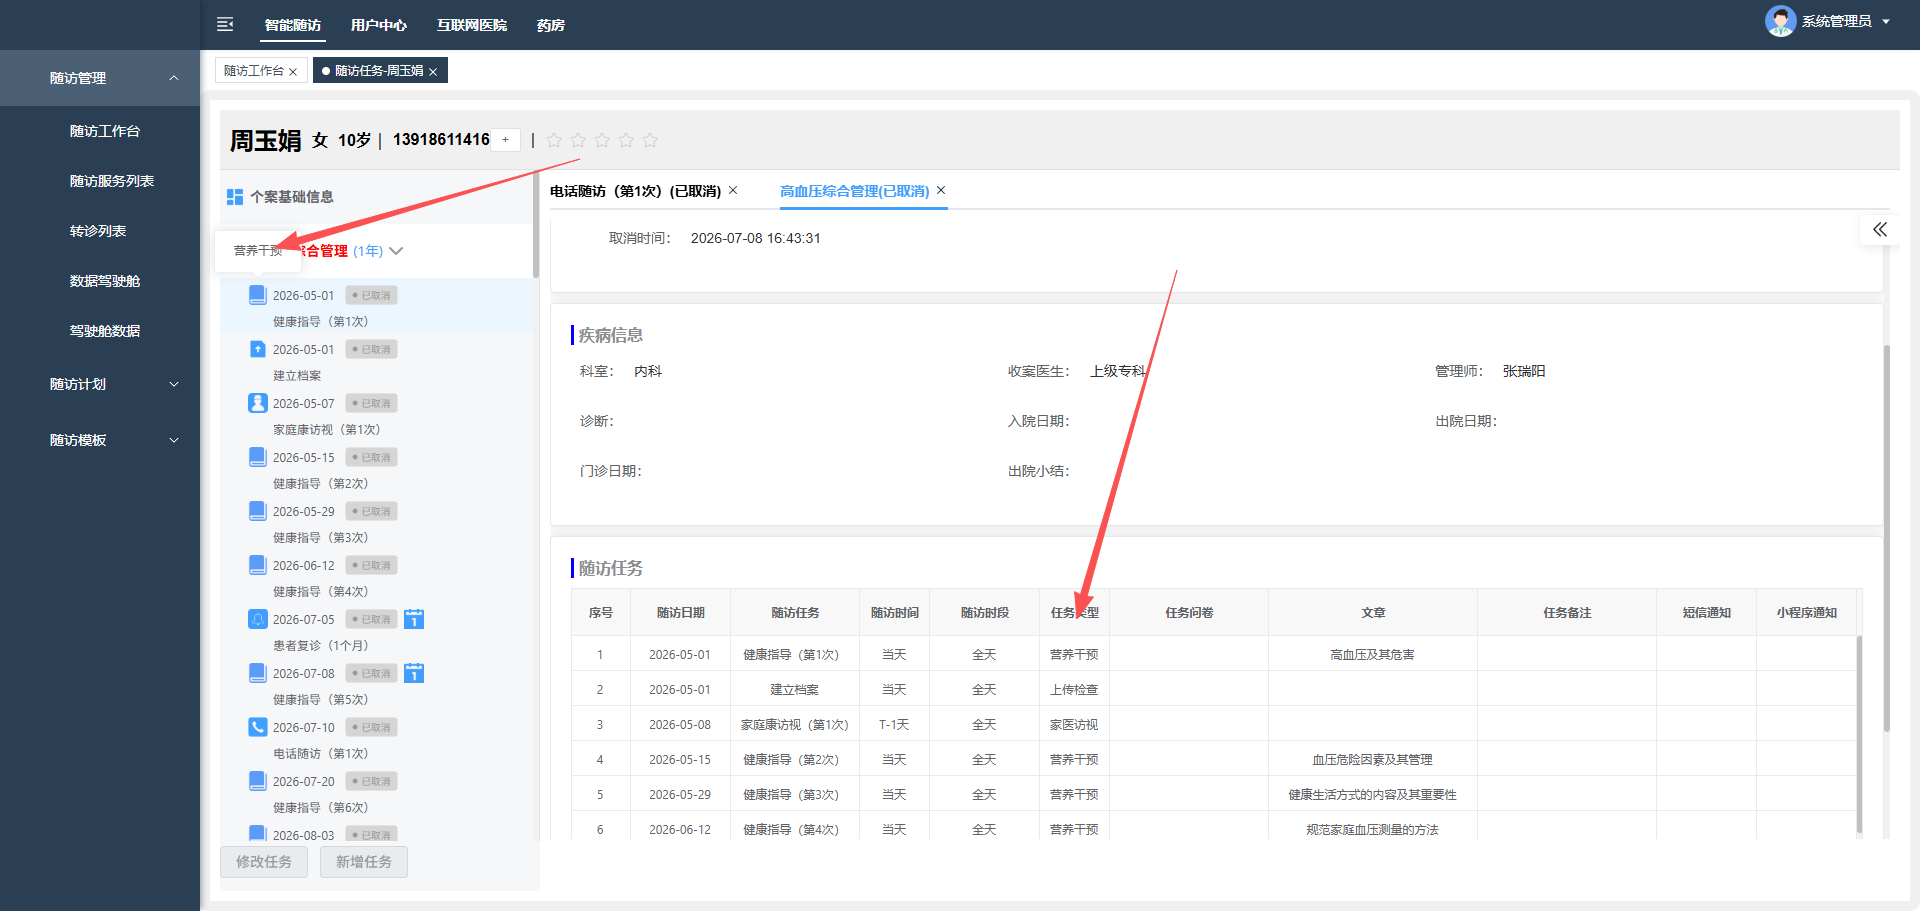The height and width of the screenshot is (911, 1920).
Task: Open 随访服务列表 in sidebar
Action: point(112,181)
